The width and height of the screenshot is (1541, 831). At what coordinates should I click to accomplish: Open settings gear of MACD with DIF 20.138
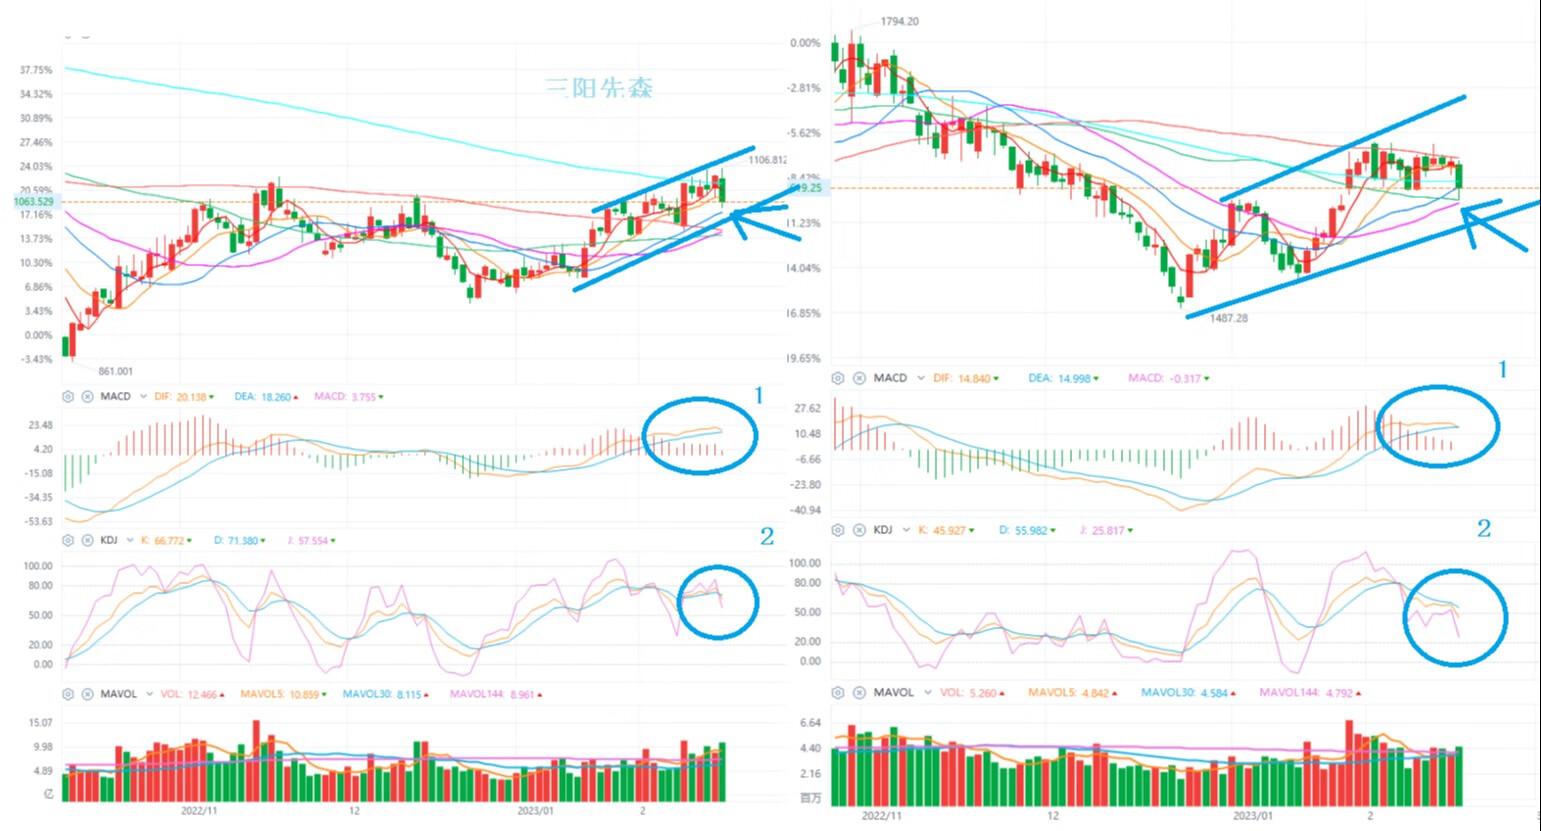pyautogui.click(x=68, y=397)
